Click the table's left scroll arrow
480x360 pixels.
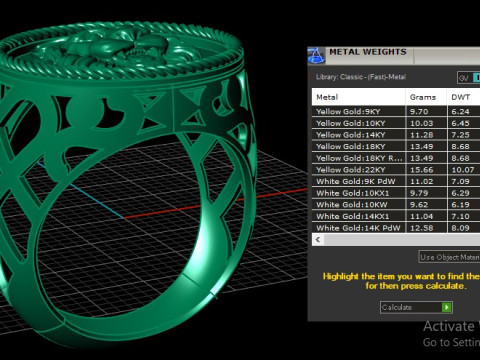click(318, 239)
